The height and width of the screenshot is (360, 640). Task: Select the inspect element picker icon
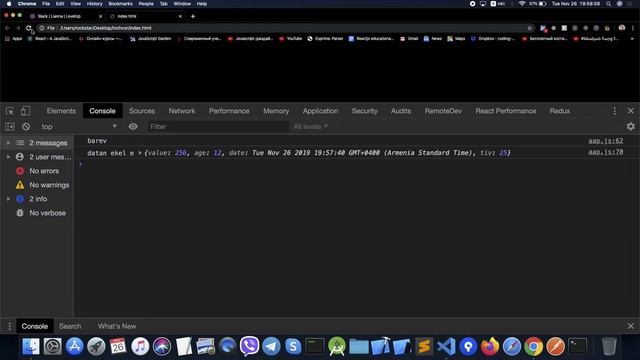[10, 111]
